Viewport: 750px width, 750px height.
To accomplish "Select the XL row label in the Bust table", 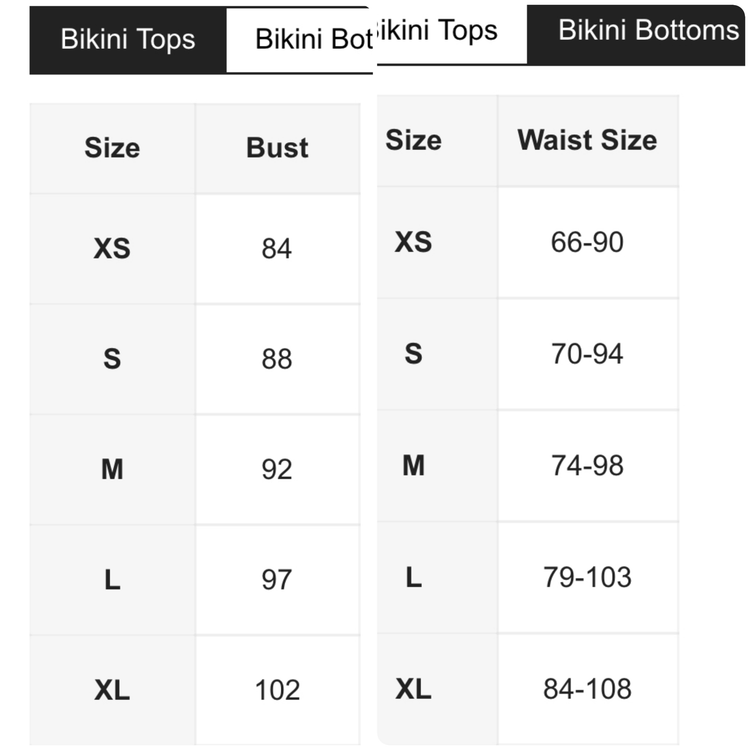I will click(112, 690).
